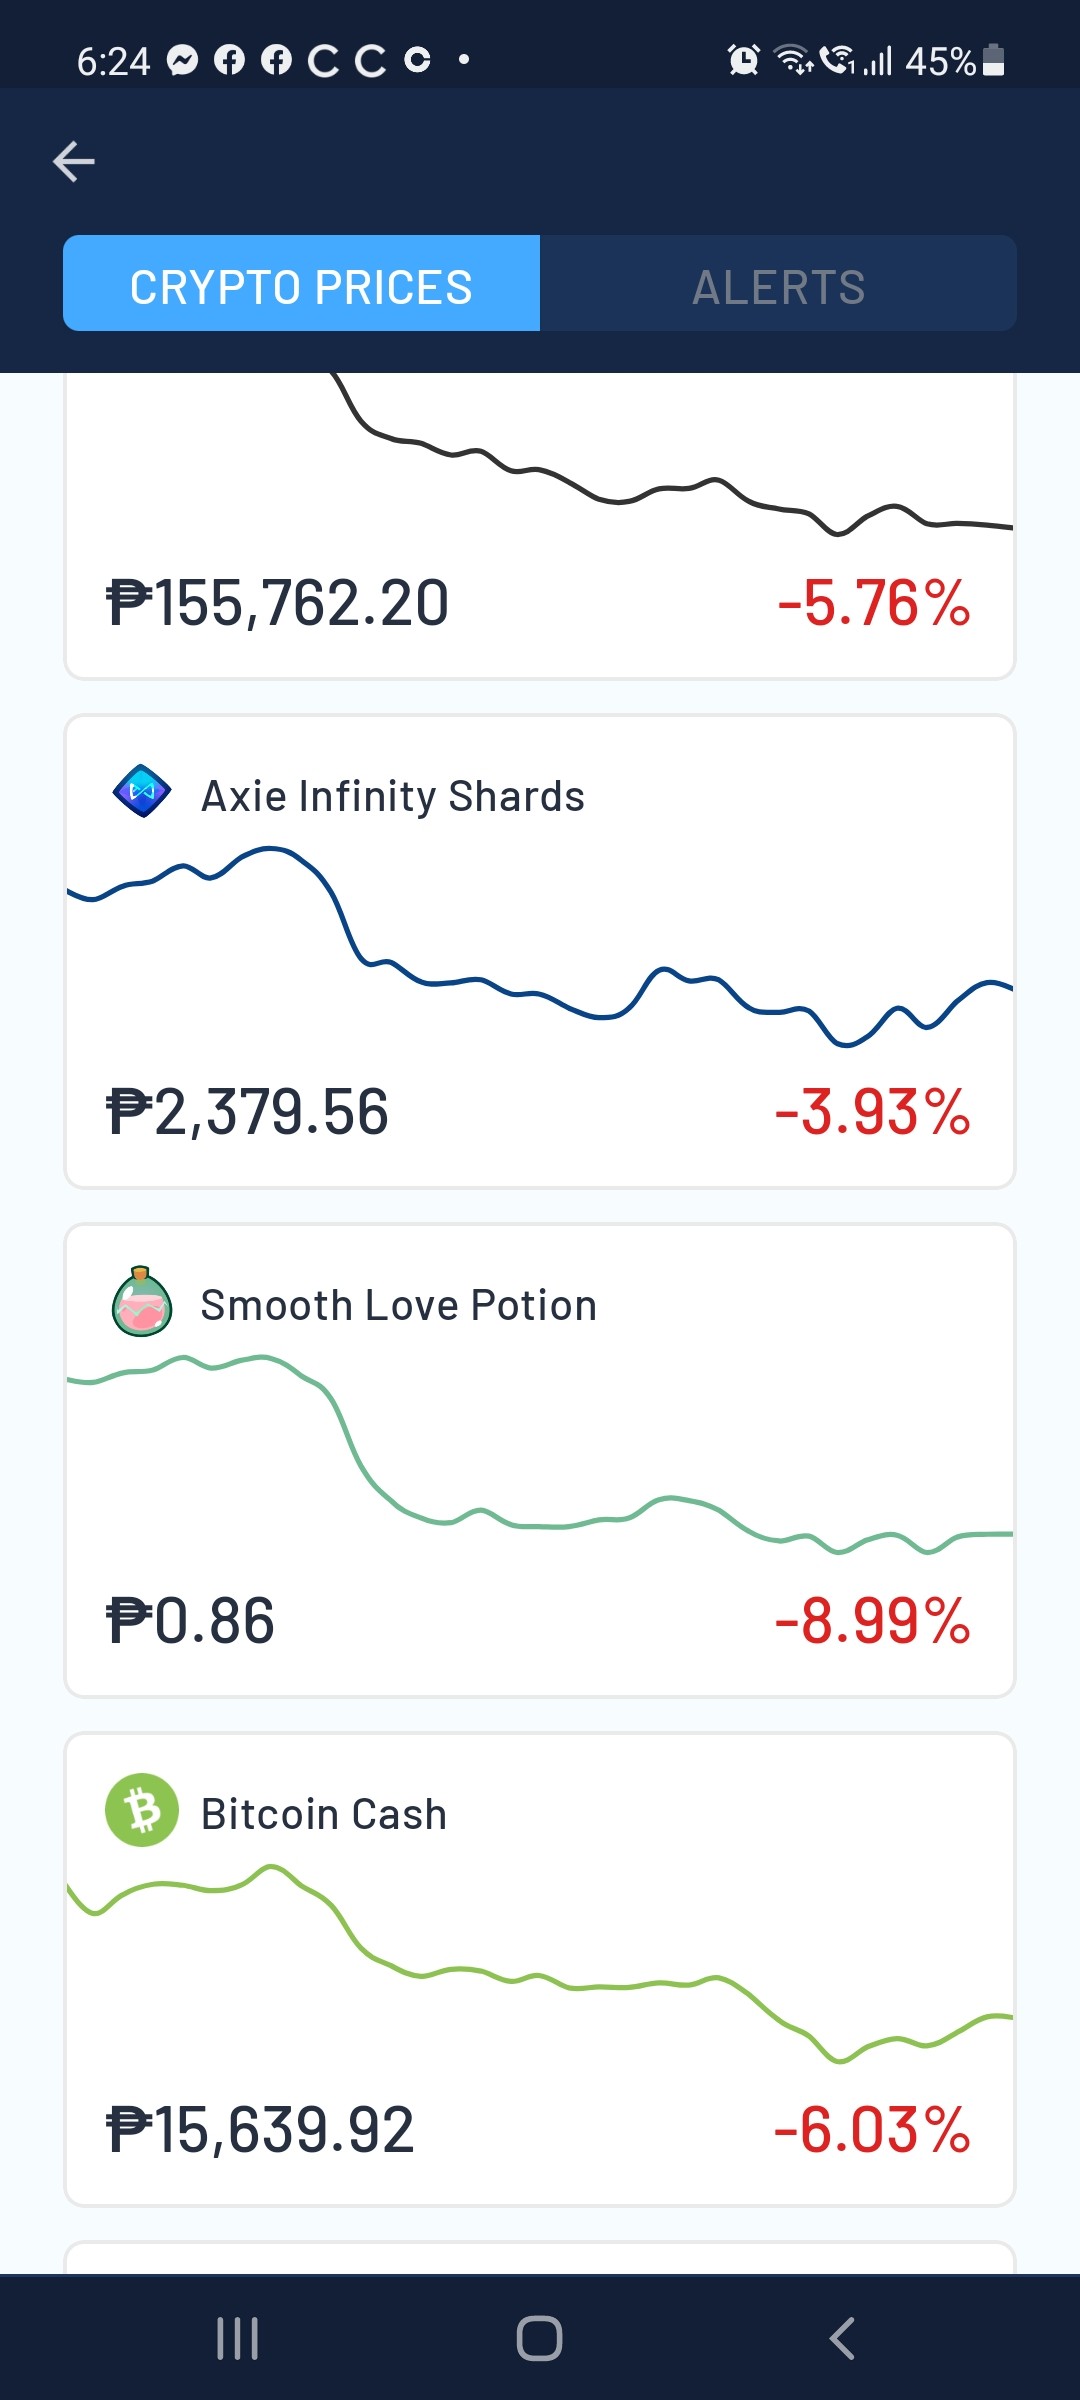Tap the Smooth Love Potion price chart
The width and height of the screenshot is (1080, 2400).
click(x=540, y=1455)
